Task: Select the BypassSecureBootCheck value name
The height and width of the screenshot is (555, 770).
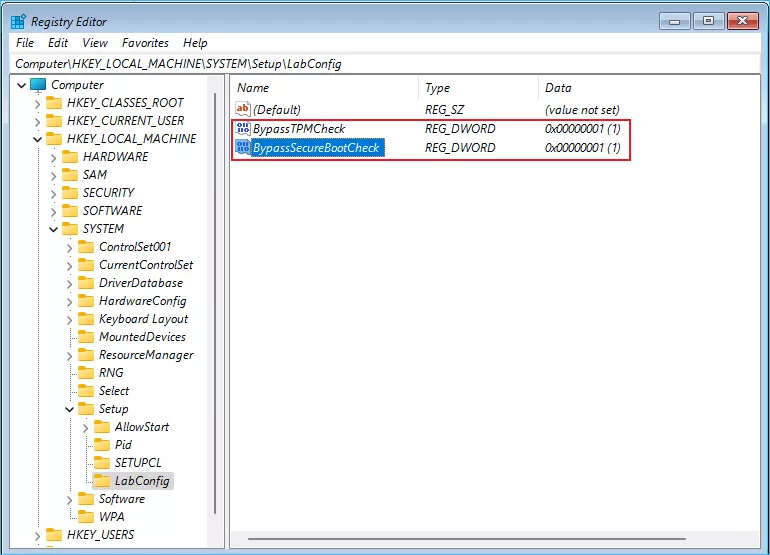Action: [x=317, y=147]
